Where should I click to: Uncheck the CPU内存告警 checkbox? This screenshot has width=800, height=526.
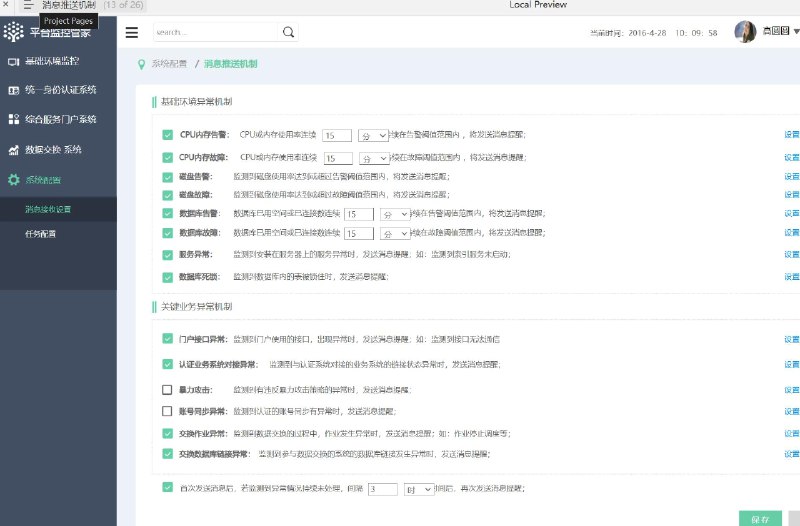click(x=167, y=135)
